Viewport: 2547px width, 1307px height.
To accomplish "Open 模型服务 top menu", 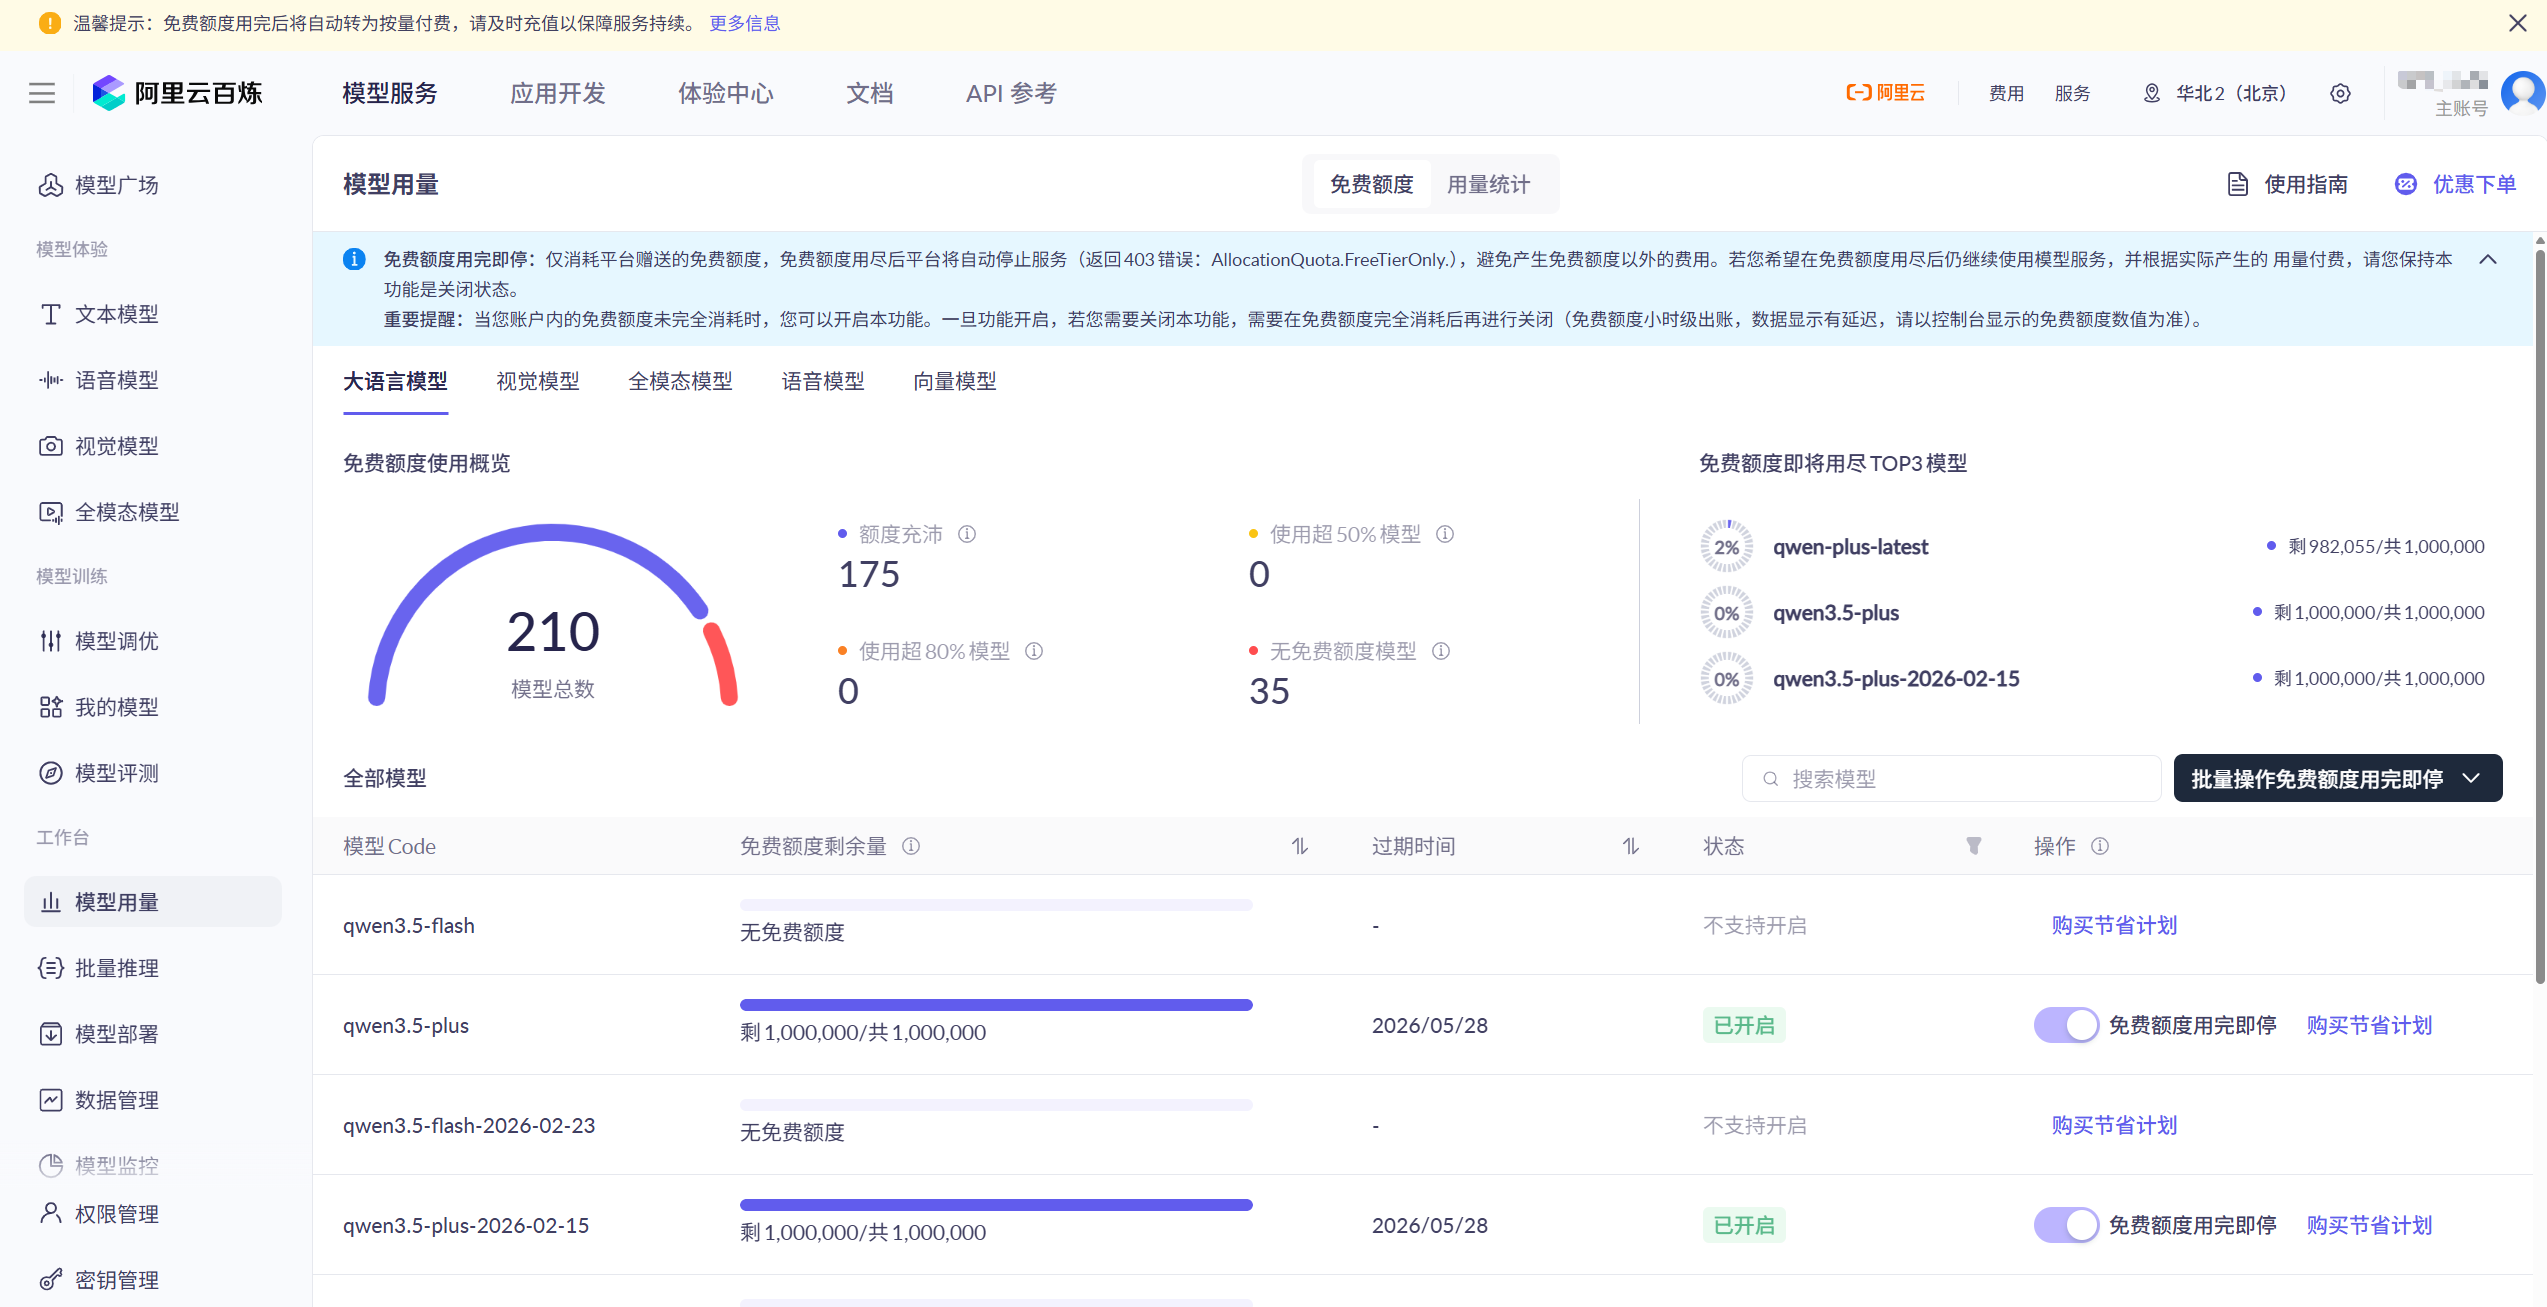I will [x=390, y=93].
